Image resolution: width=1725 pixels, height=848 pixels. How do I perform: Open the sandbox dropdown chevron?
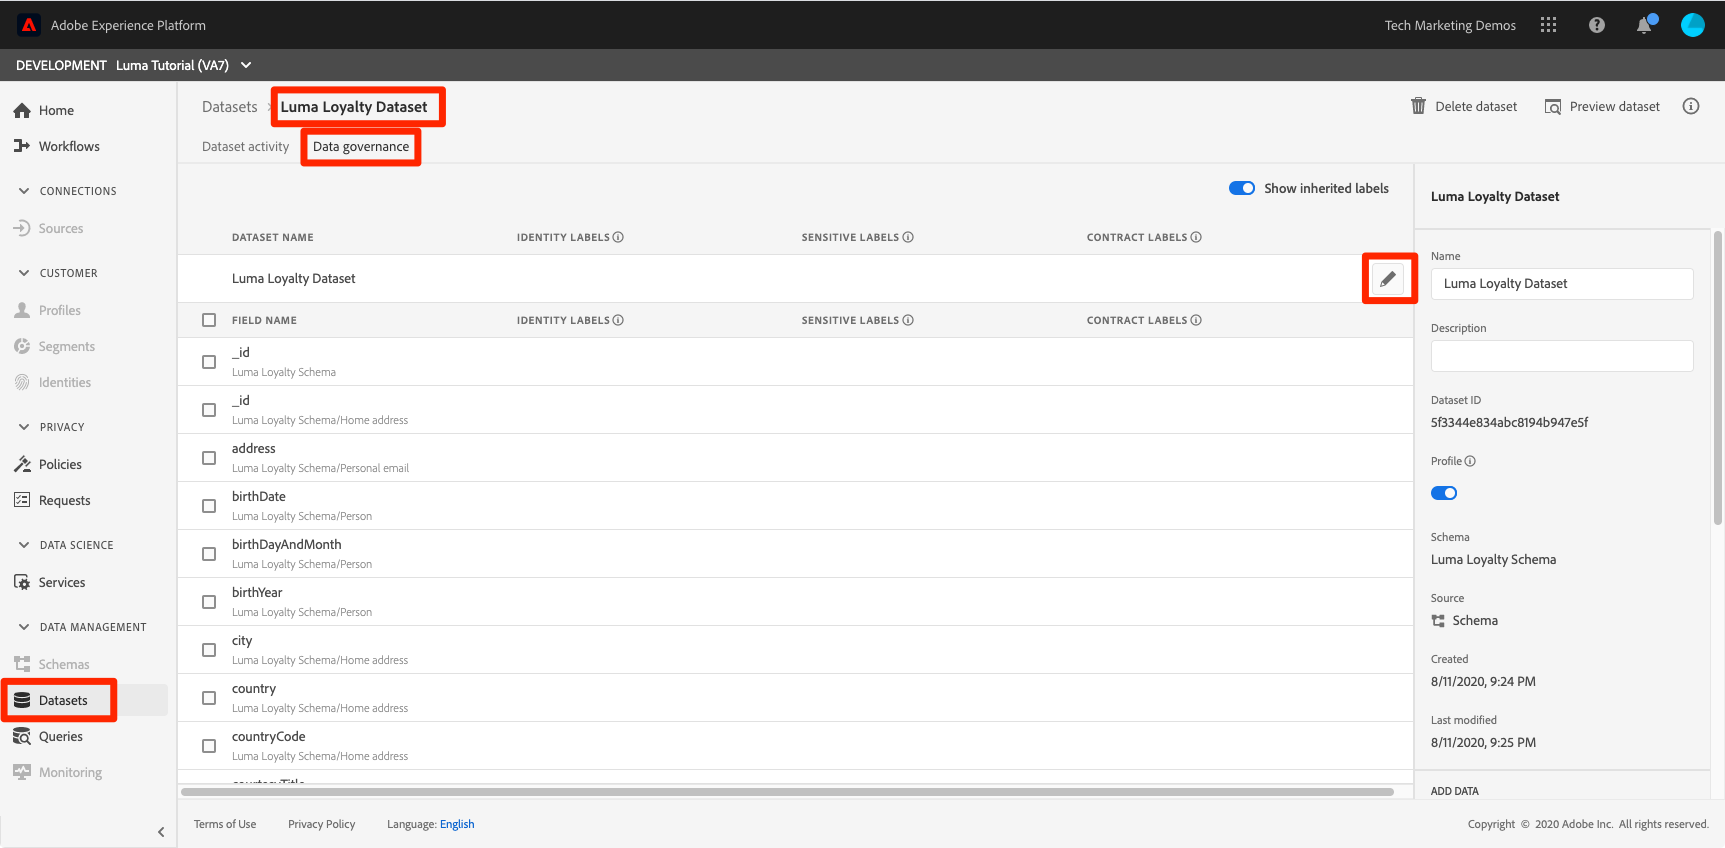point(246,65)
